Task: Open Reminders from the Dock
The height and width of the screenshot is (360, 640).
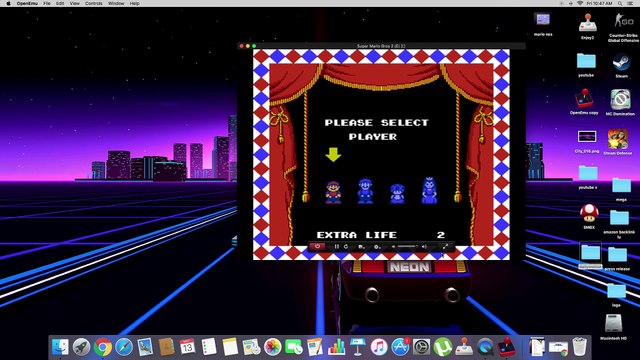Action: (209, 347)
